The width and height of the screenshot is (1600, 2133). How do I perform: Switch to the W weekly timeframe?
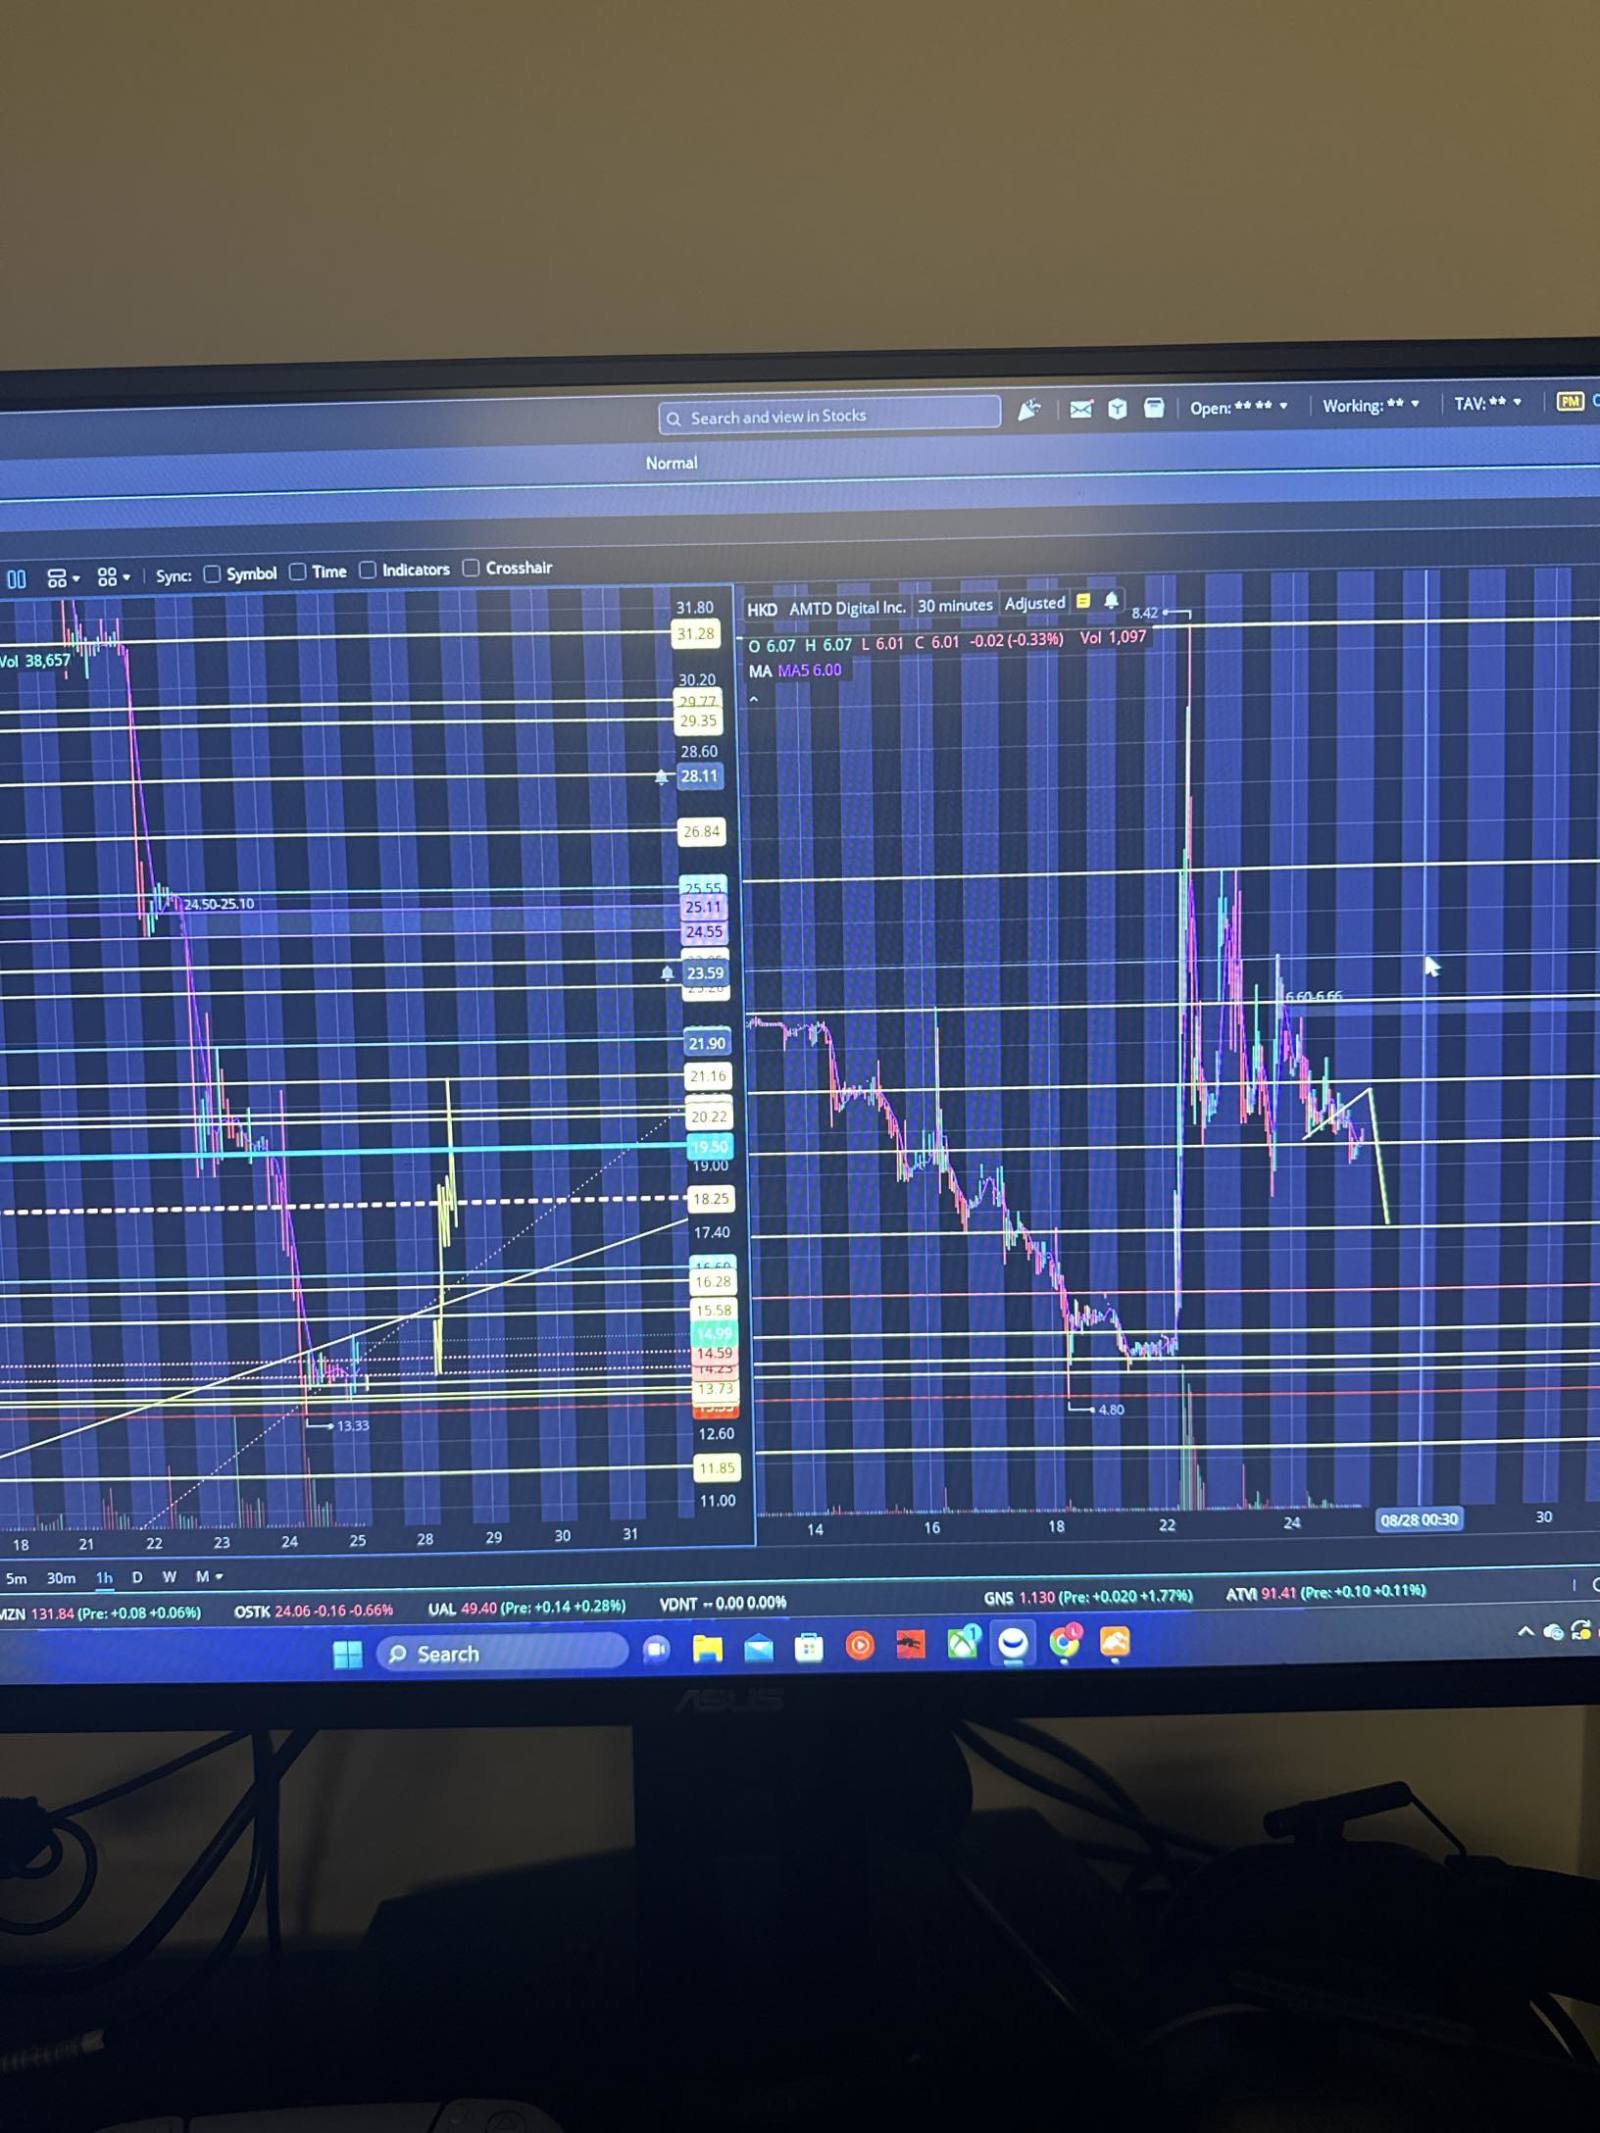[169, 1577]
